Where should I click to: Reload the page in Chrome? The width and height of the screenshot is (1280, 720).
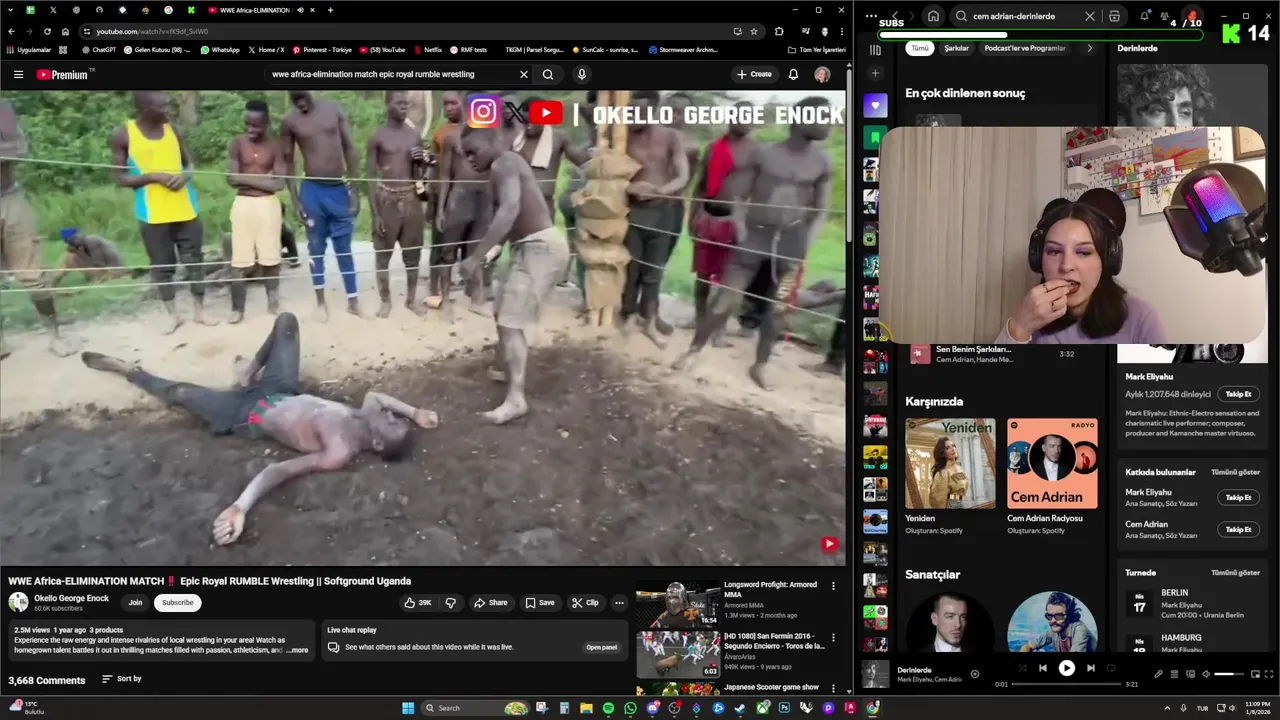tap(46, 31)
